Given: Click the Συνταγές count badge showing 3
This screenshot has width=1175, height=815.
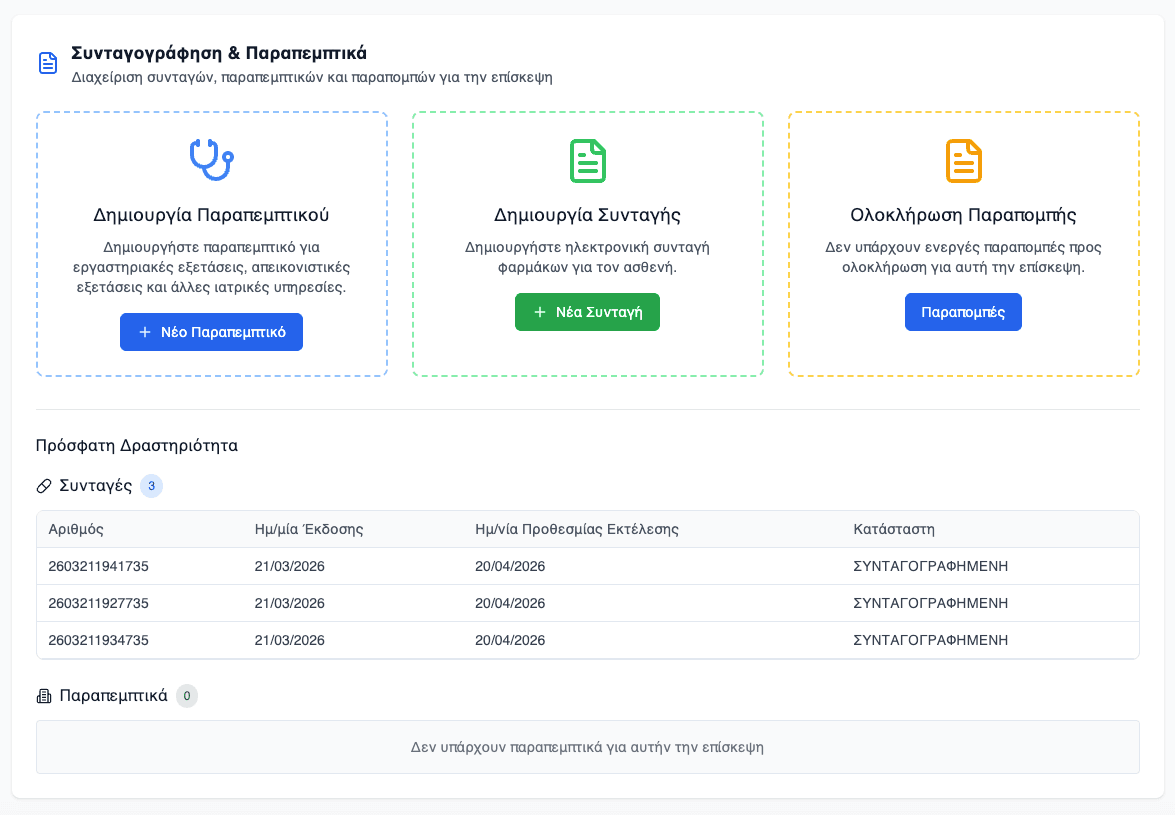Looking at the screenshot, I should [151, 486].
